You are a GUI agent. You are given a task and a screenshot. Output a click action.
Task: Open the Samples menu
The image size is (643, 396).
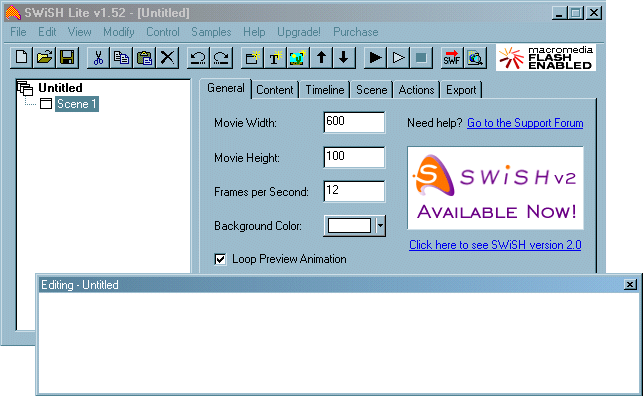211,32
